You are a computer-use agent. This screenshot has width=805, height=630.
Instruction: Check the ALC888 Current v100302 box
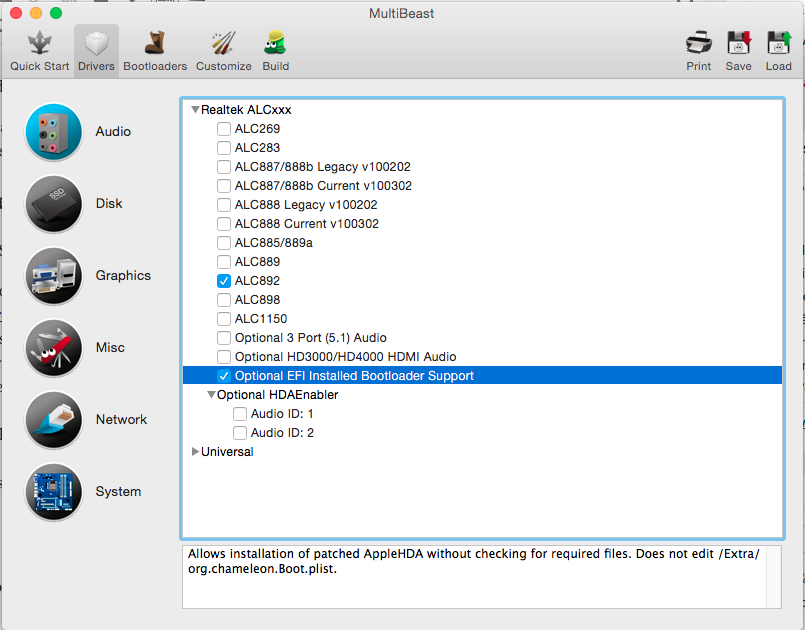pyautogui.click(x=224, y=224)
